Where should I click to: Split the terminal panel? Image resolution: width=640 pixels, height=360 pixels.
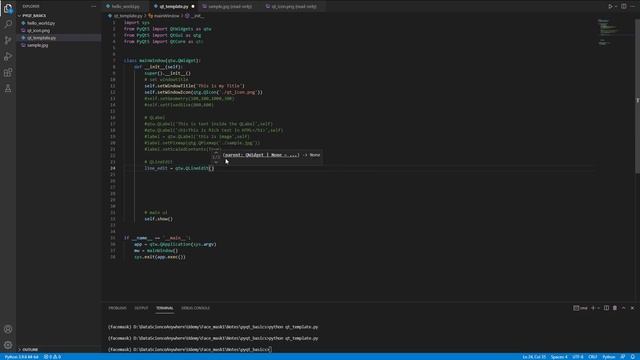pos(607,308)
